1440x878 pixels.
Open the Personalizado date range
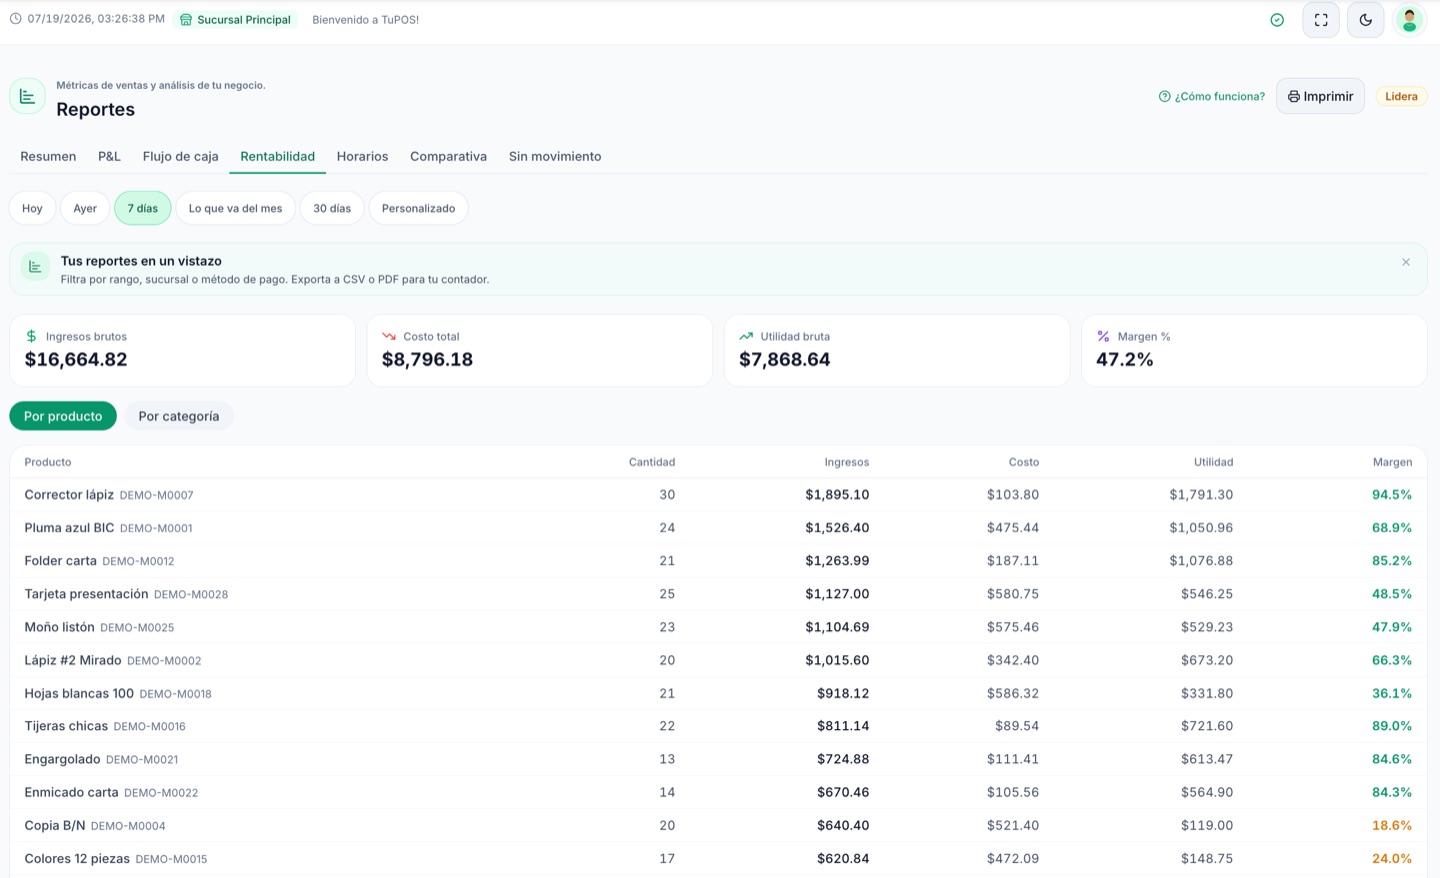tap(418, 208)
